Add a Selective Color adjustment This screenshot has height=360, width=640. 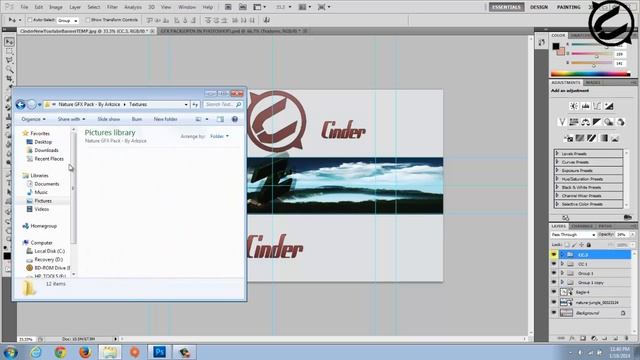pyautogui.click(x=615, y=138)
